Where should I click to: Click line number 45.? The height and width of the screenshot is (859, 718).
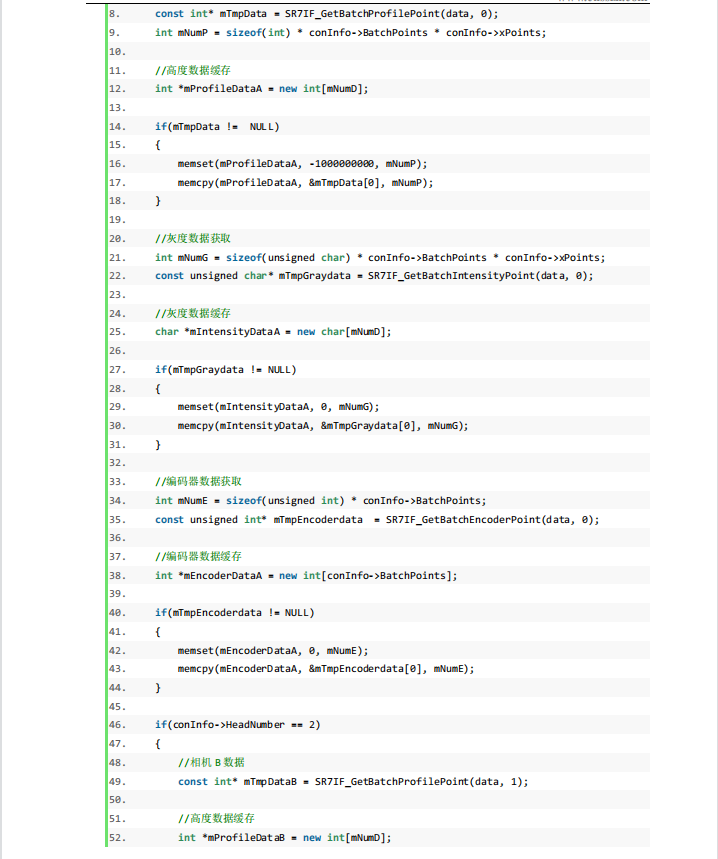[x=117, y=707]
